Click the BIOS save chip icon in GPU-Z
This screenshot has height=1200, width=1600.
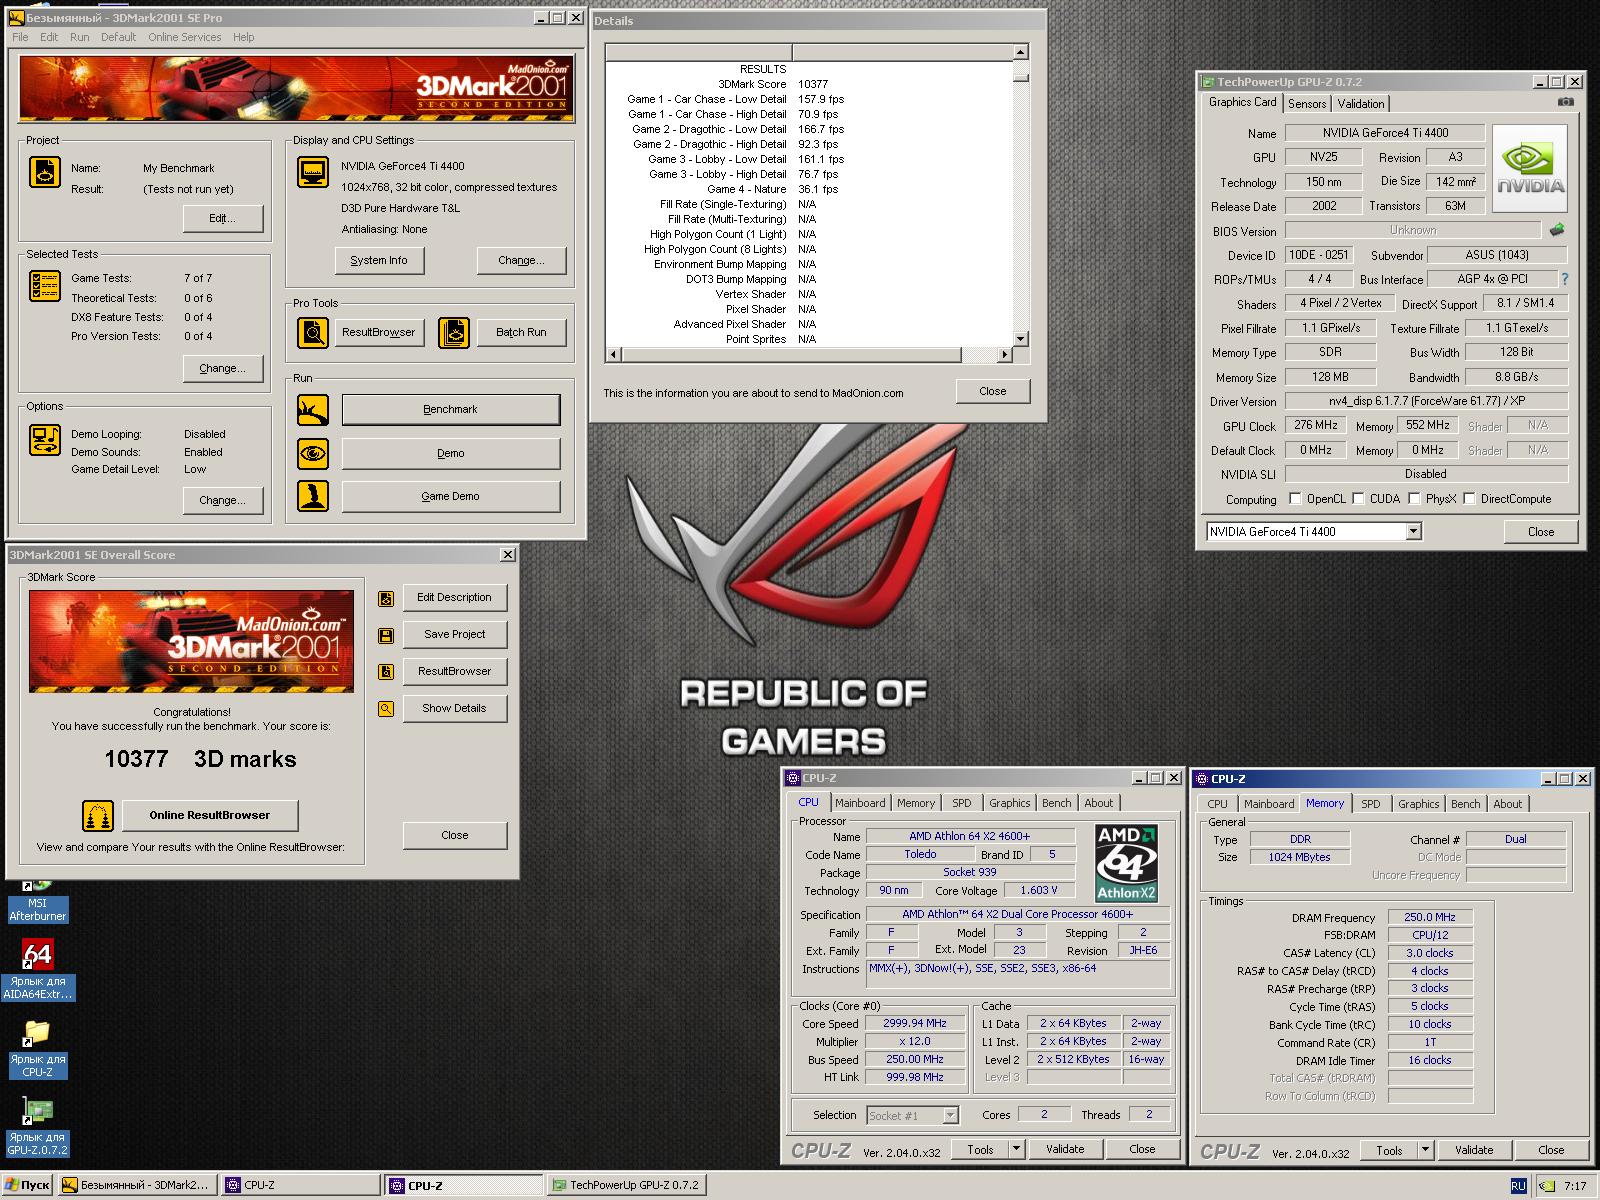click(x=1557, y=230)
